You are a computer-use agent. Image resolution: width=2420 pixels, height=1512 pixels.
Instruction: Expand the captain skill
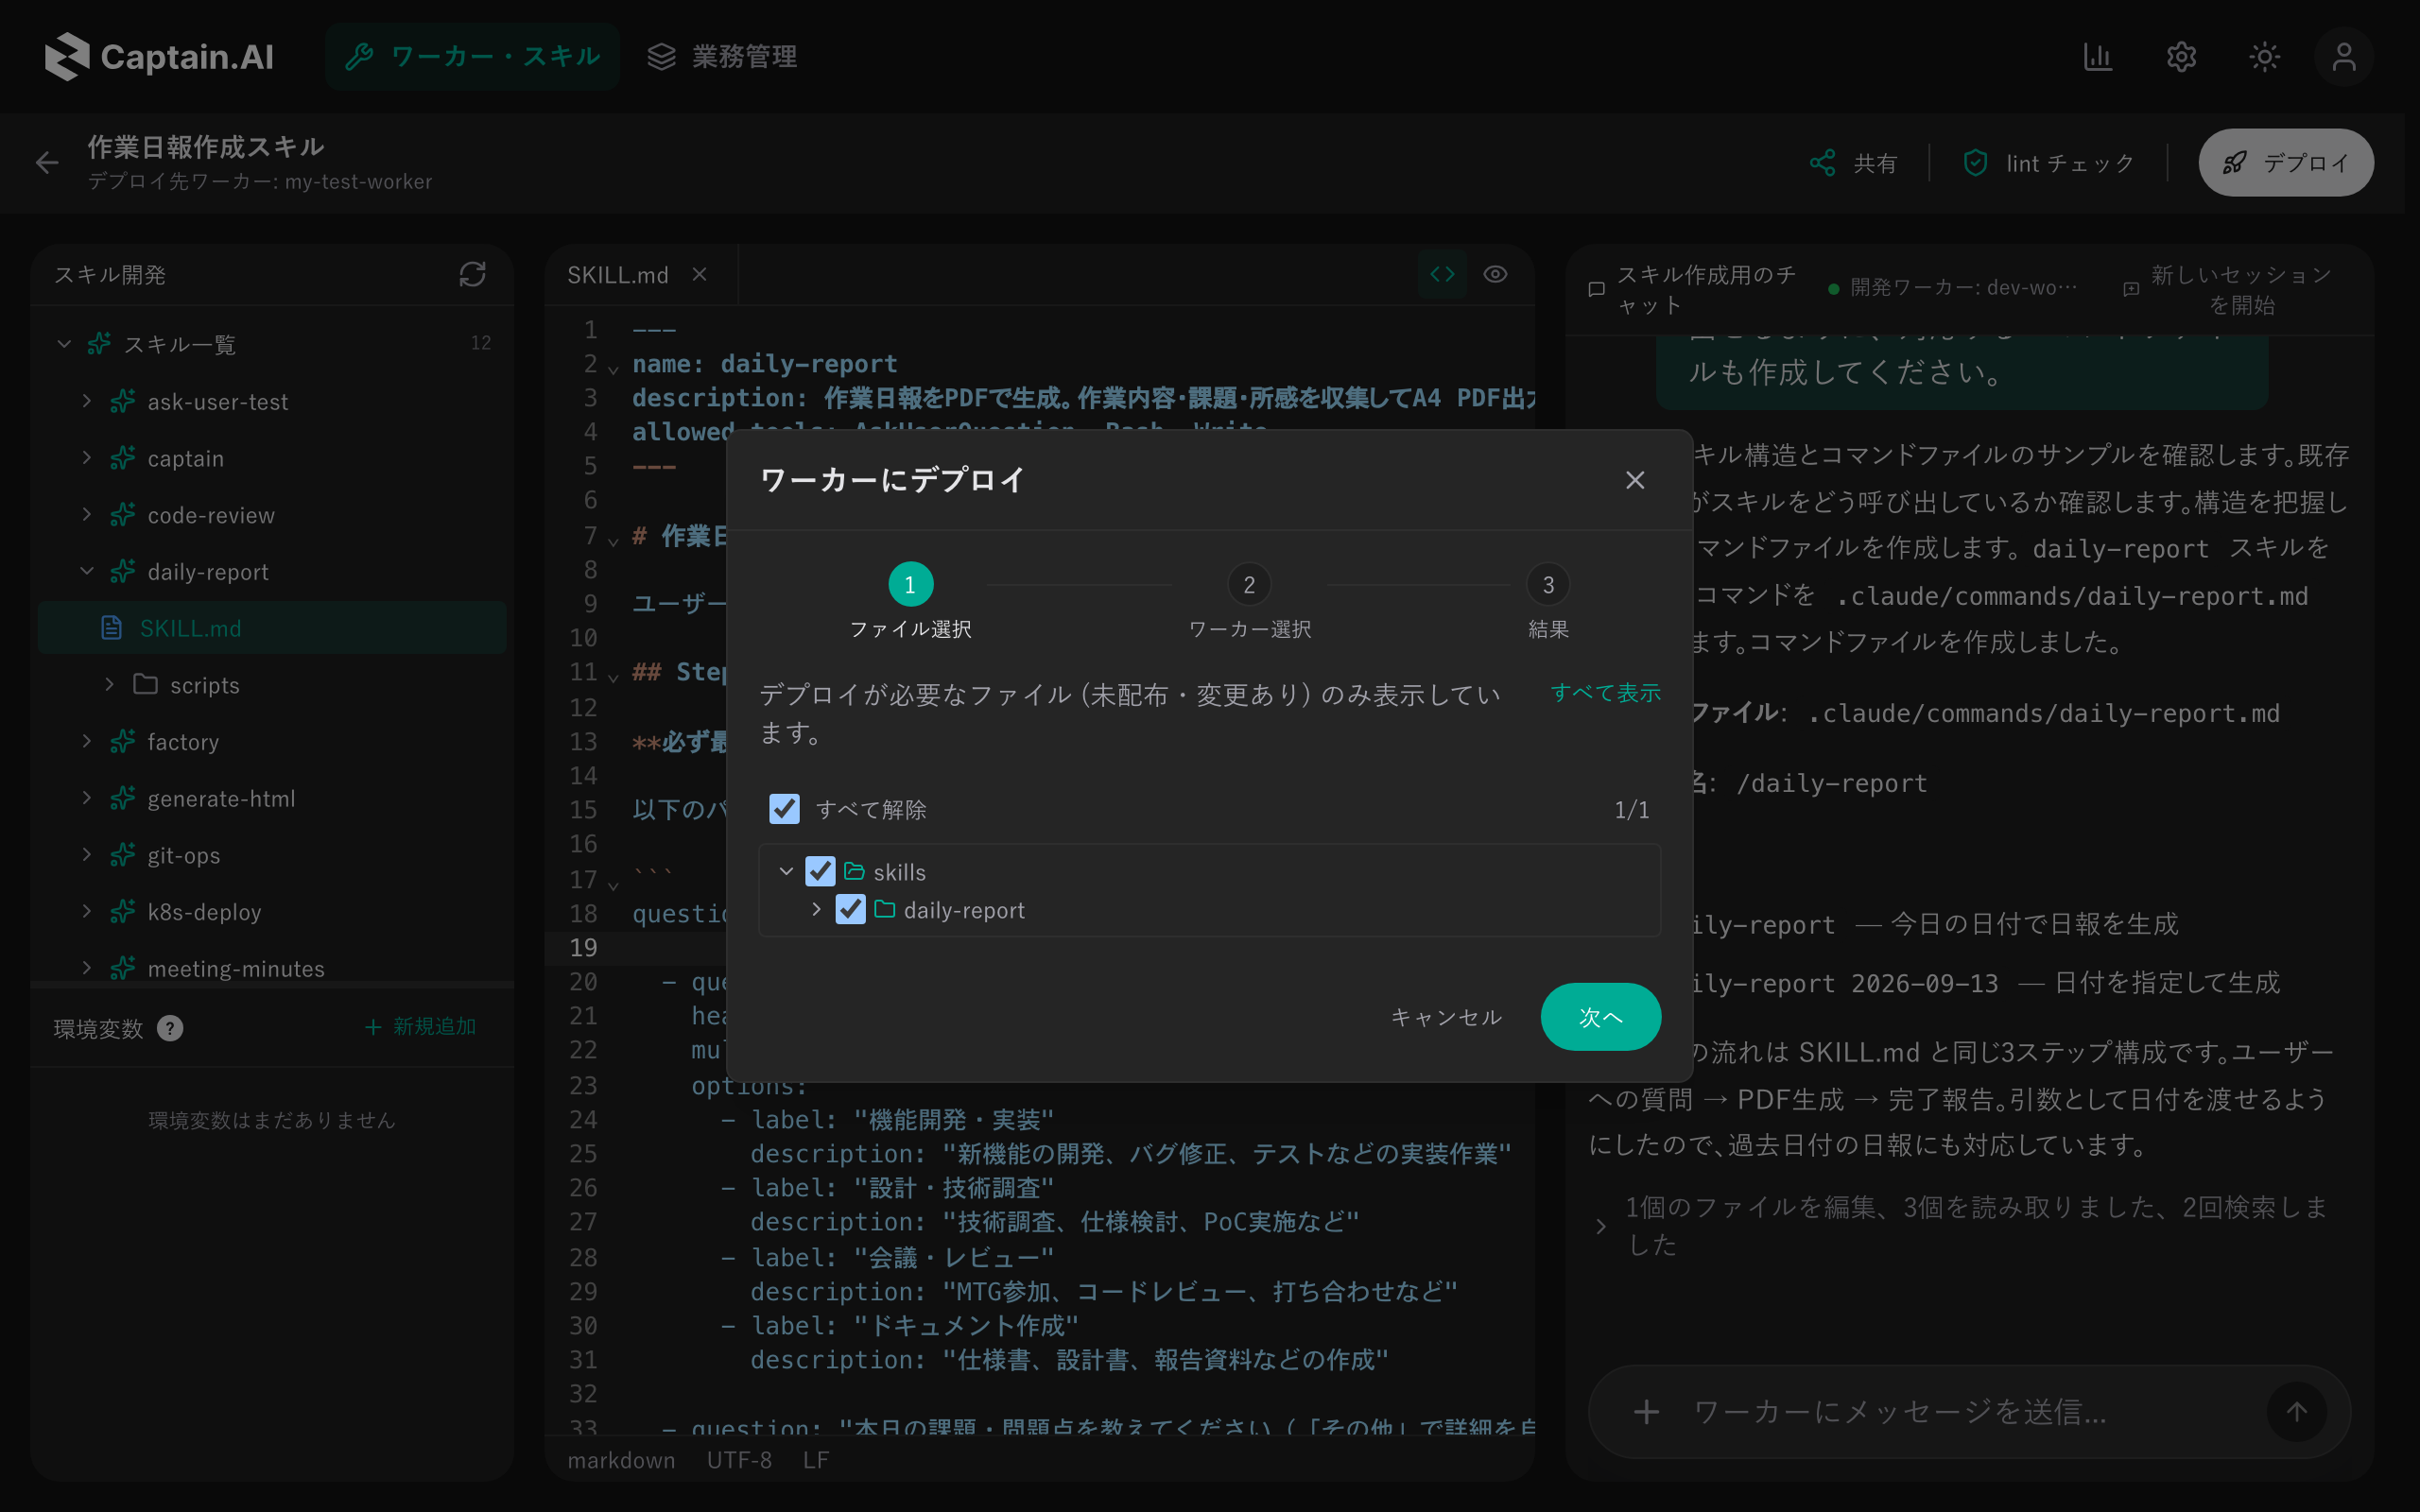pos(87,458)
